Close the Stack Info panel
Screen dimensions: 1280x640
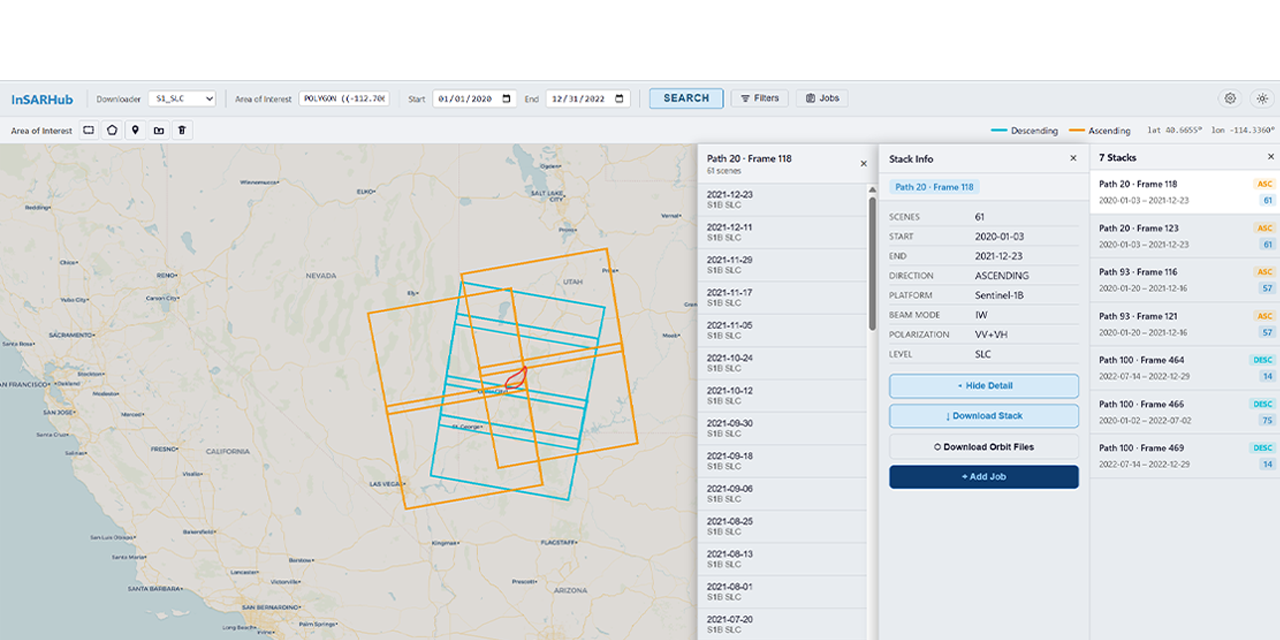(1073, 158)
